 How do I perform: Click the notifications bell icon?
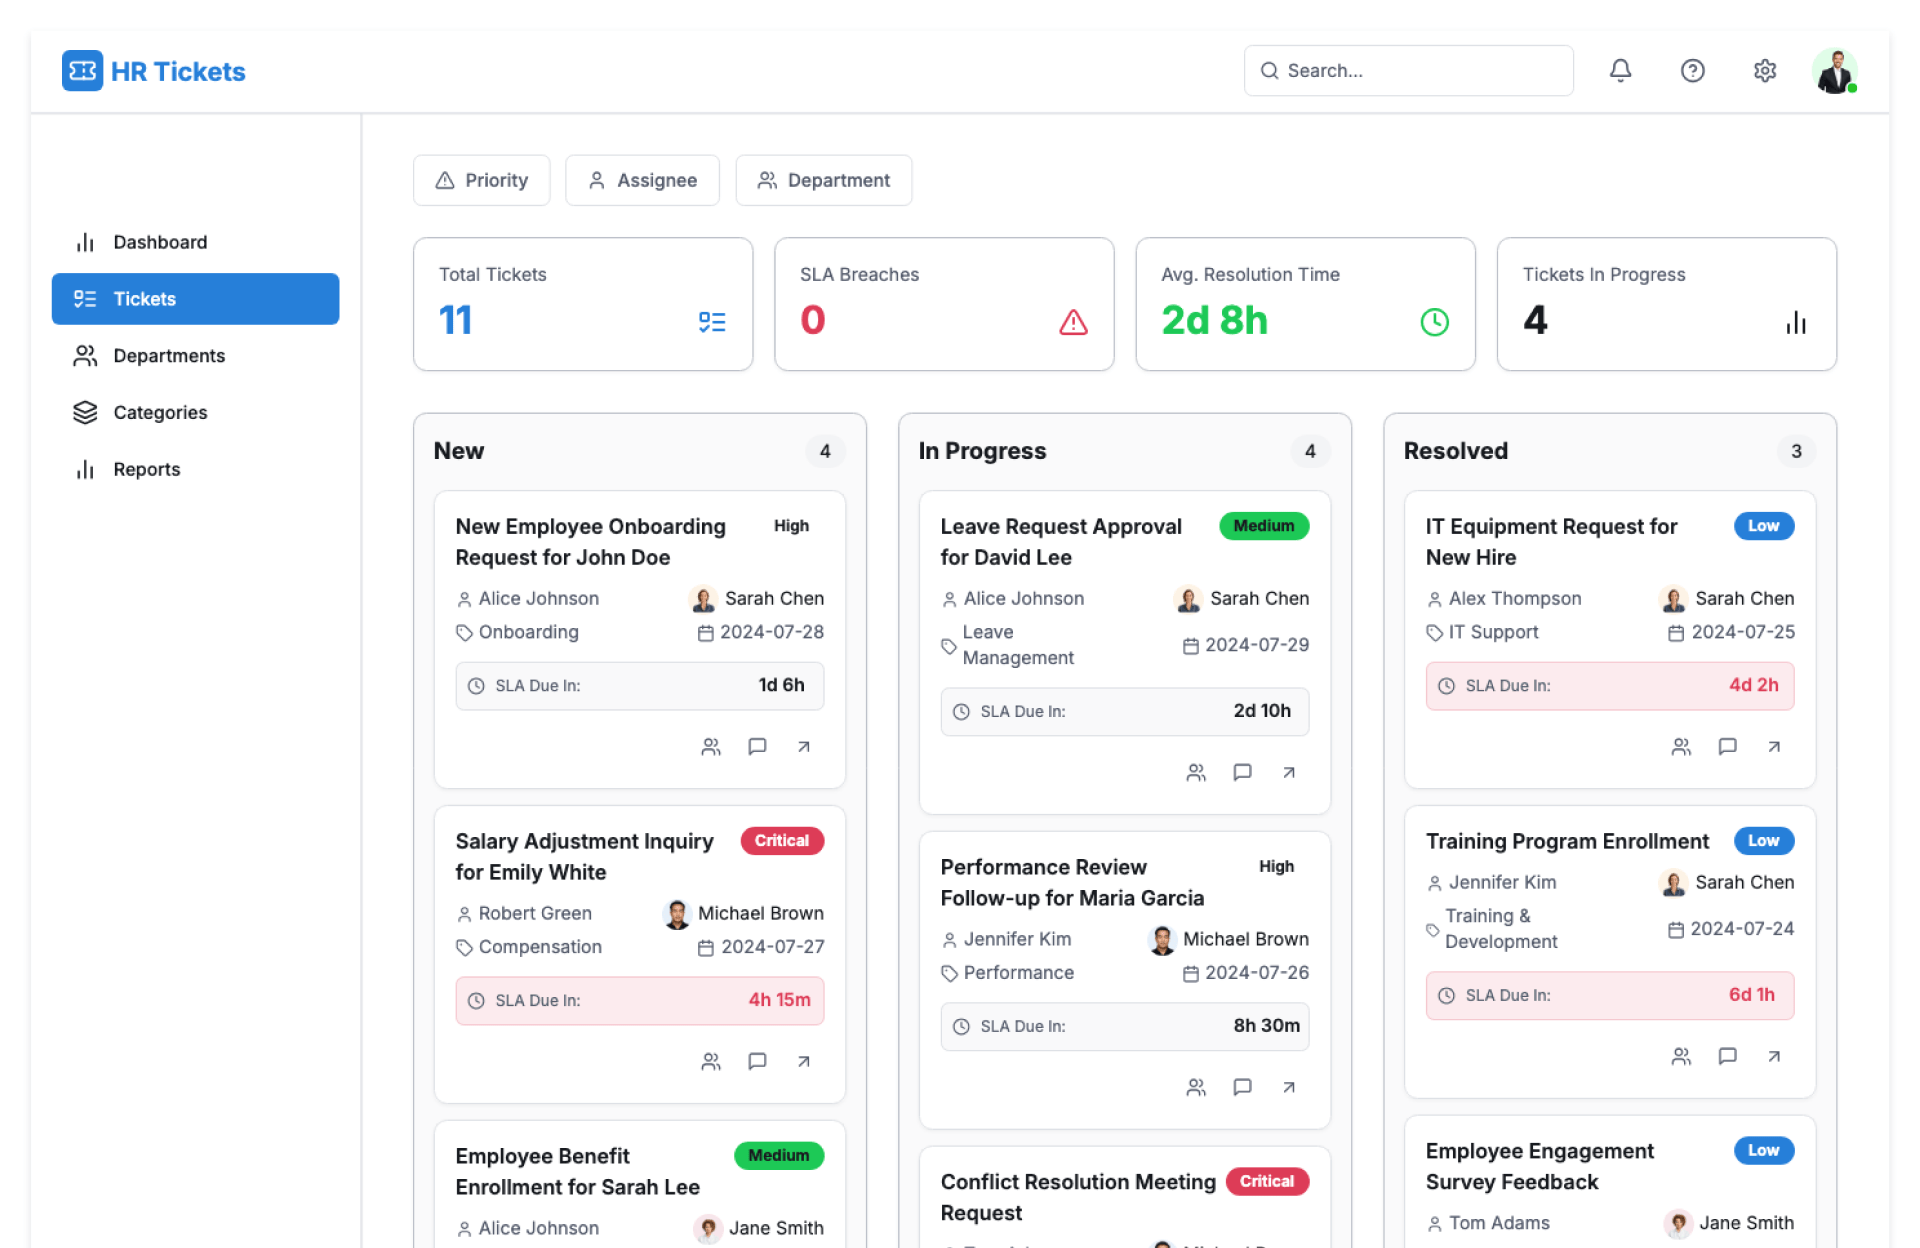1620,70
